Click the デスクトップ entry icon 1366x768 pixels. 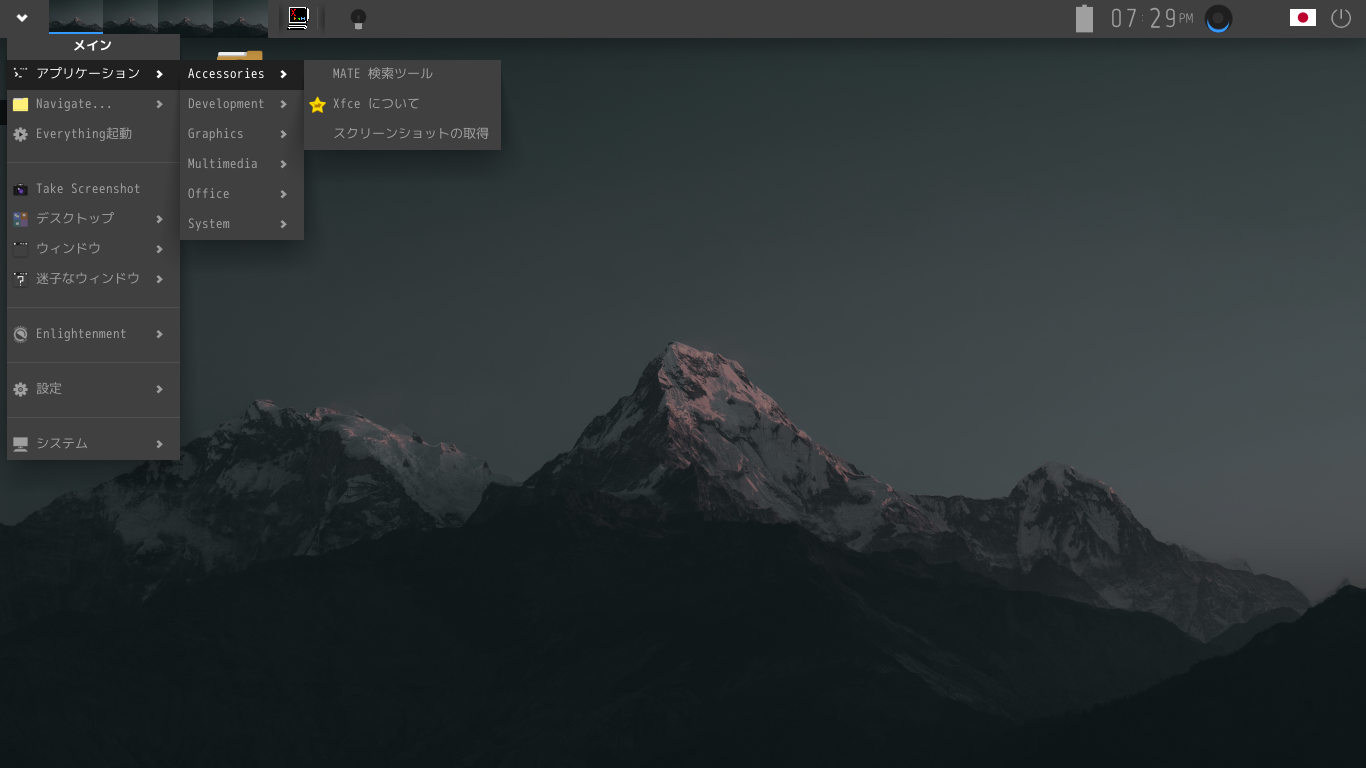pyautogui.click(x=20, y=219)
